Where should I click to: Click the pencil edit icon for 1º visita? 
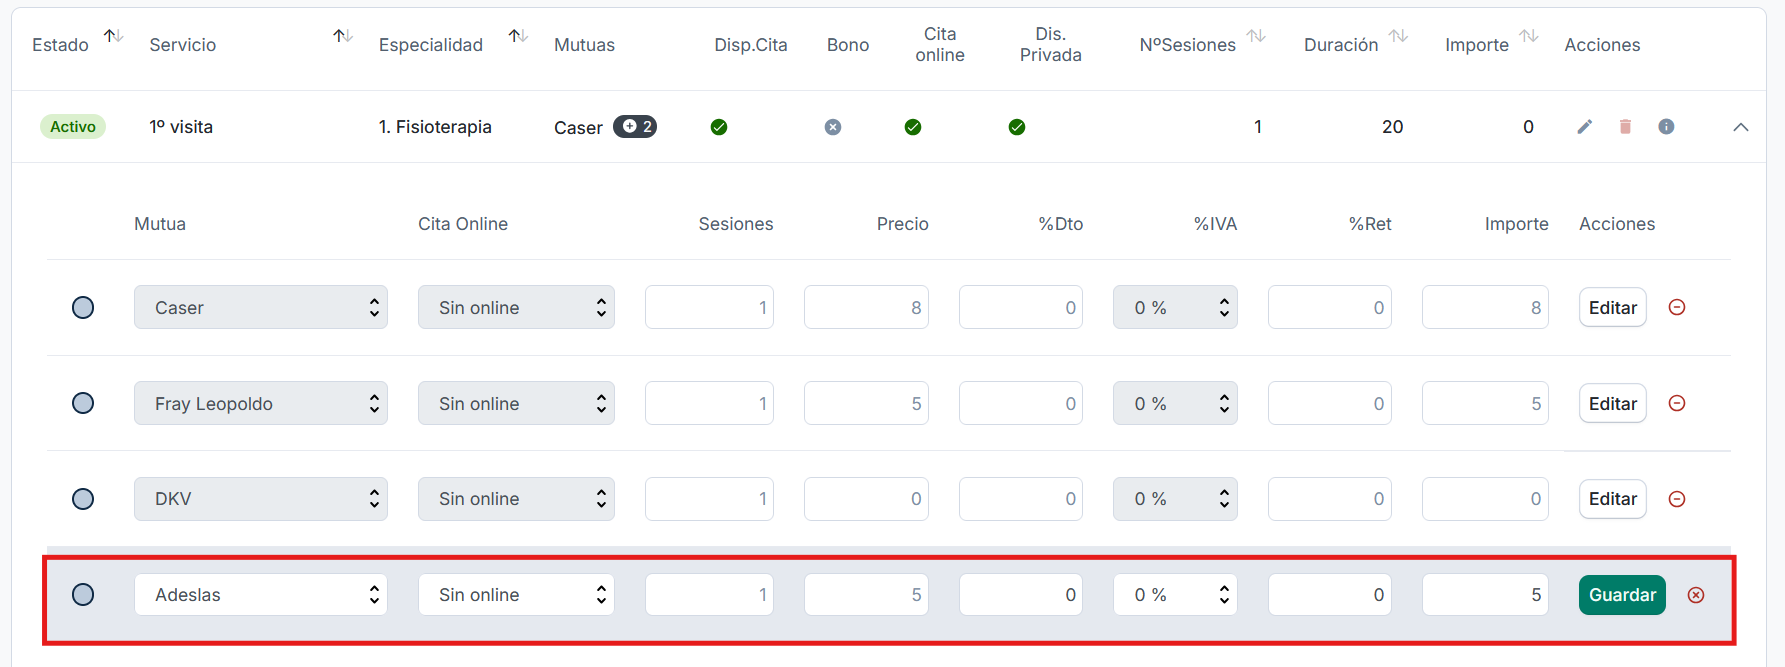pos(1584,127)
